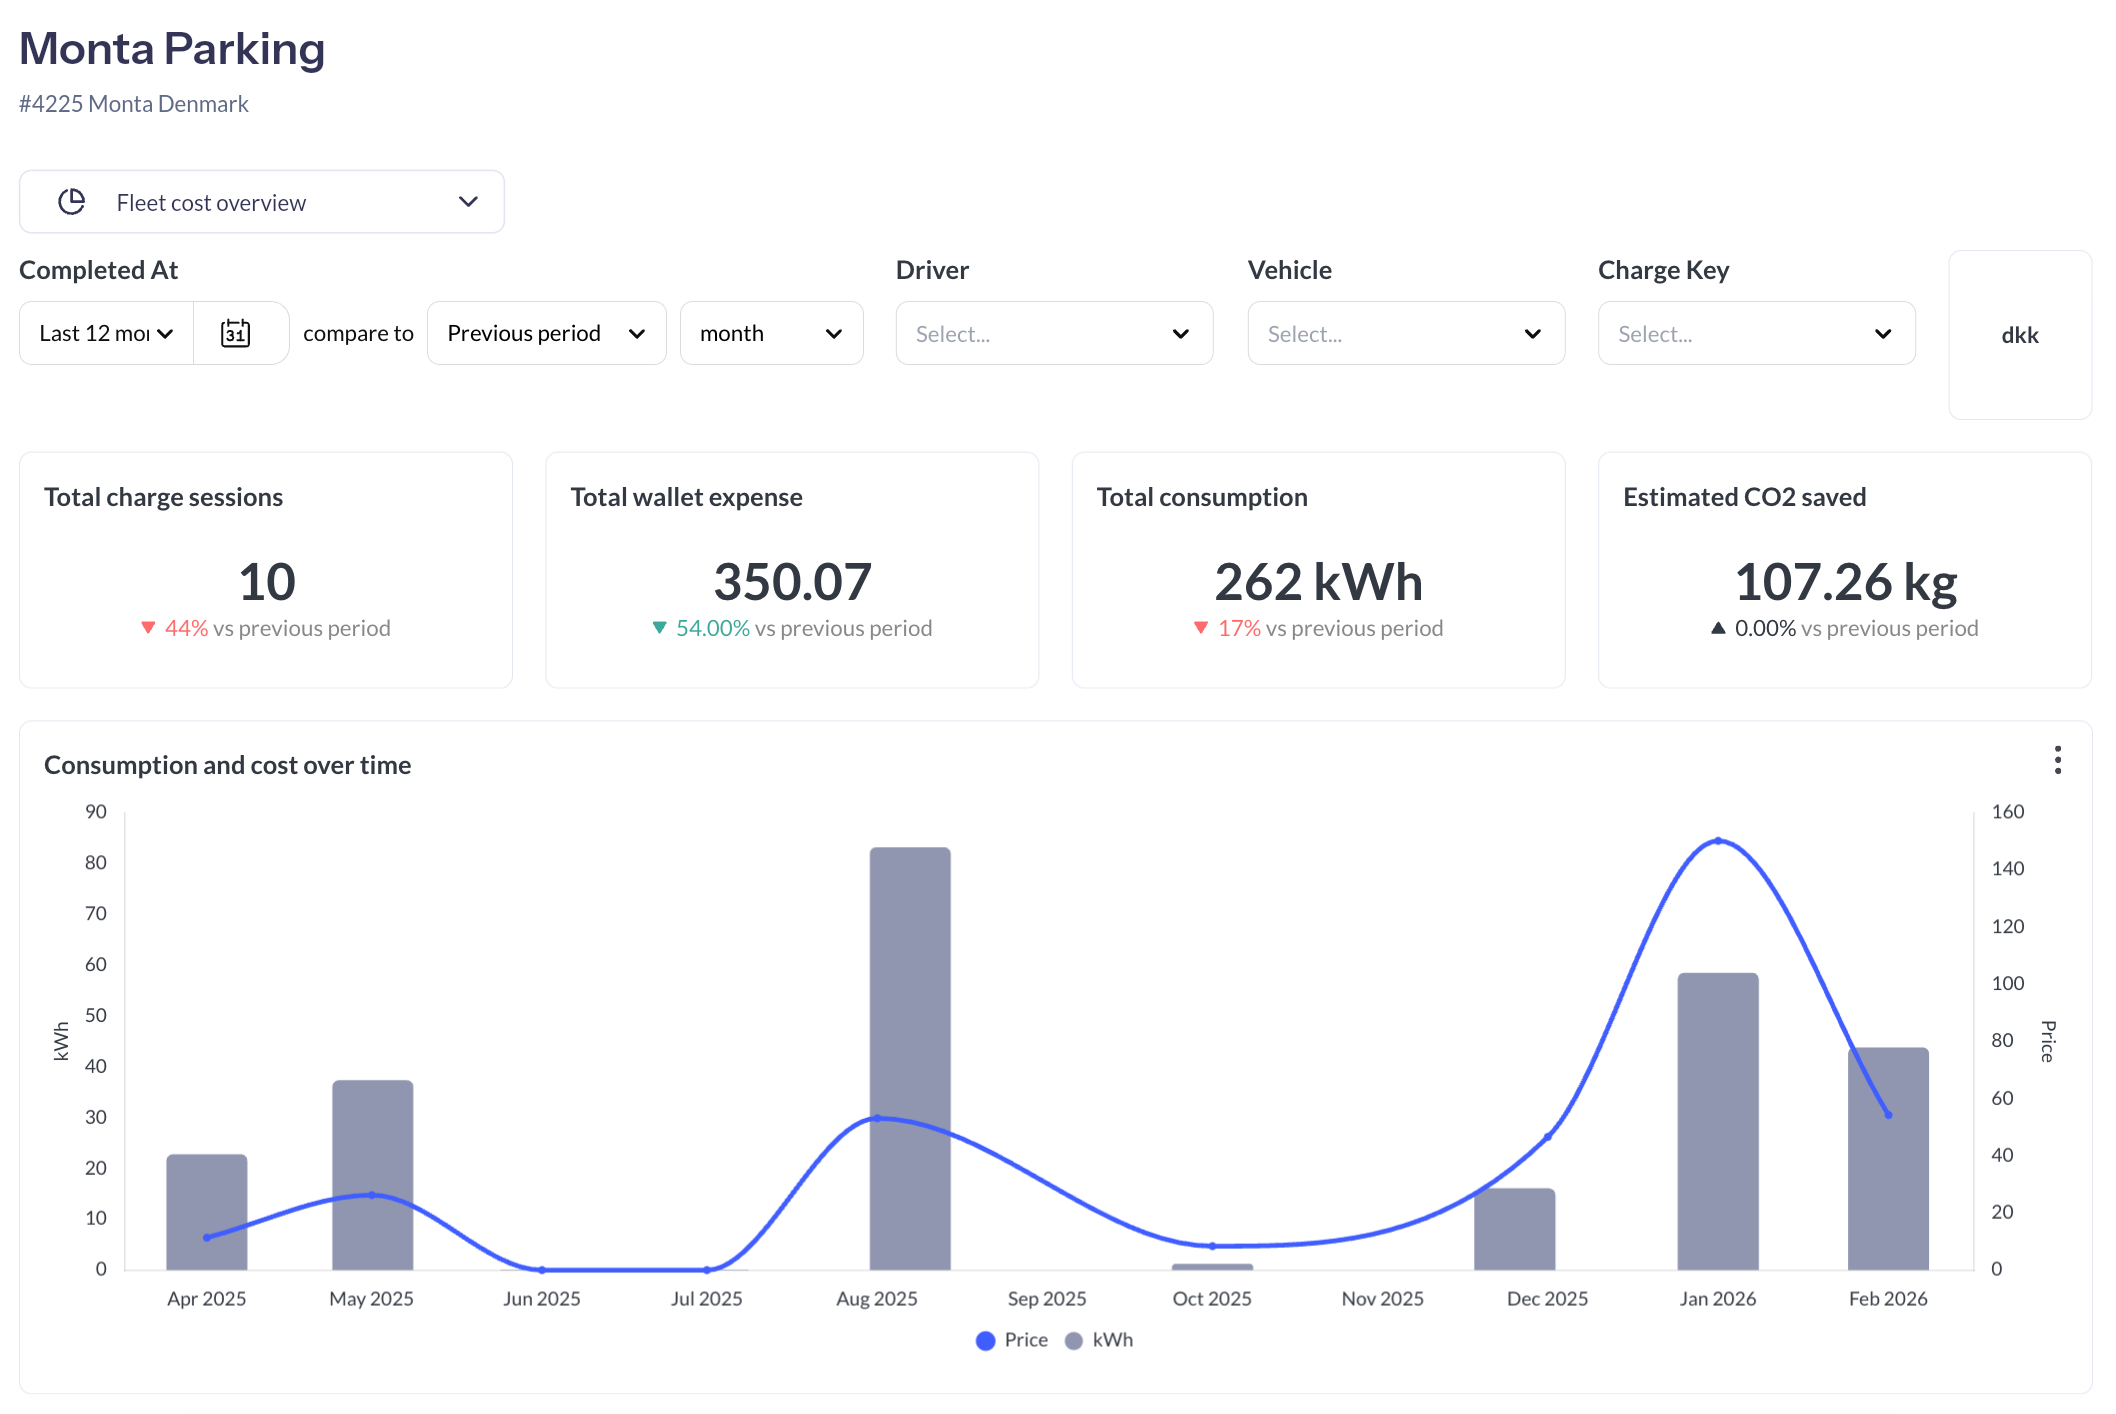
Task: Click the Jan 2026 kWh bar
Action: pos(1718,1122)
